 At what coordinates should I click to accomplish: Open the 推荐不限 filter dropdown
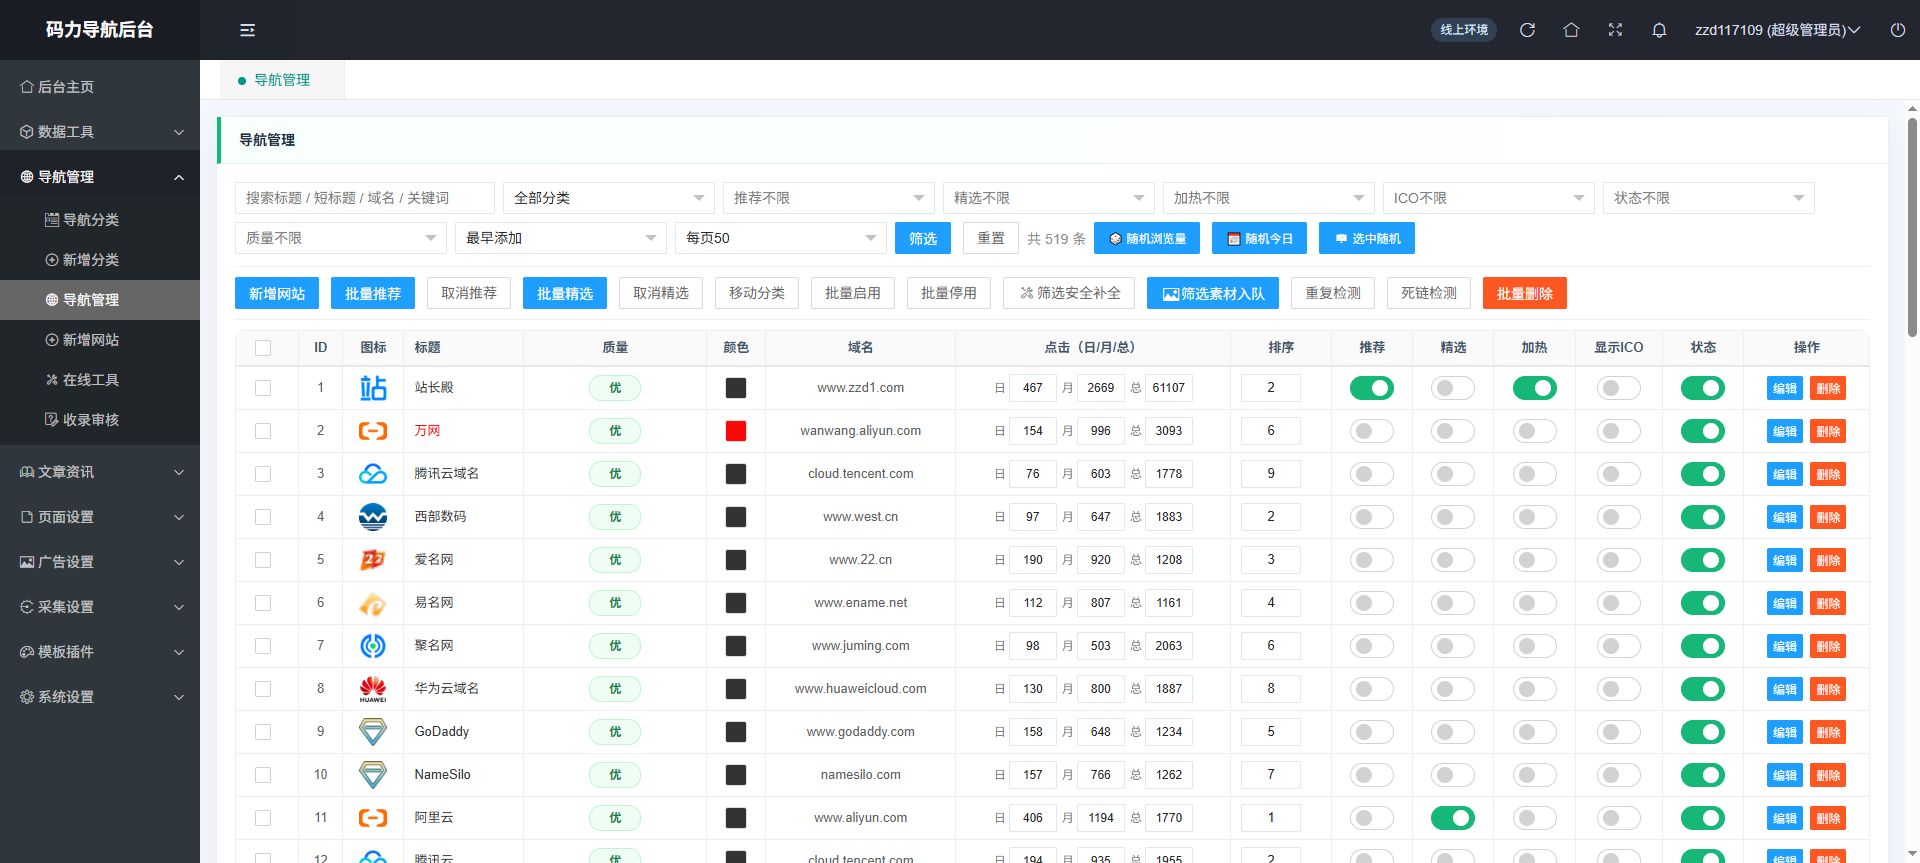(829, 198)
